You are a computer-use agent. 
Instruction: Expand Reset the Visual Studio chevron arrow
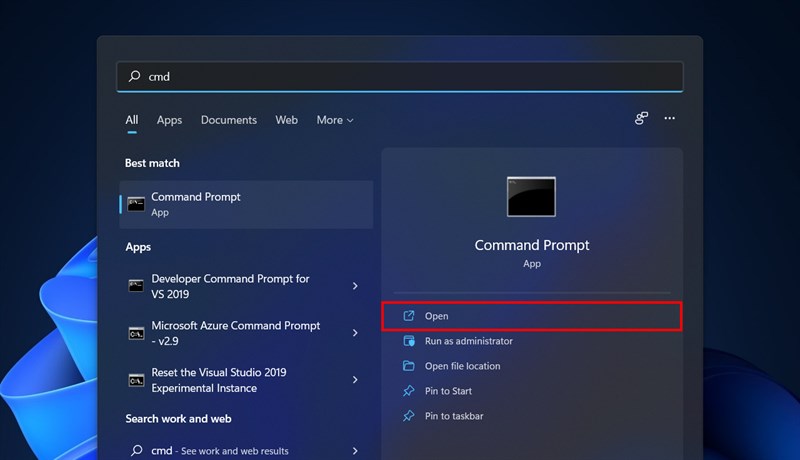point(355,380)
